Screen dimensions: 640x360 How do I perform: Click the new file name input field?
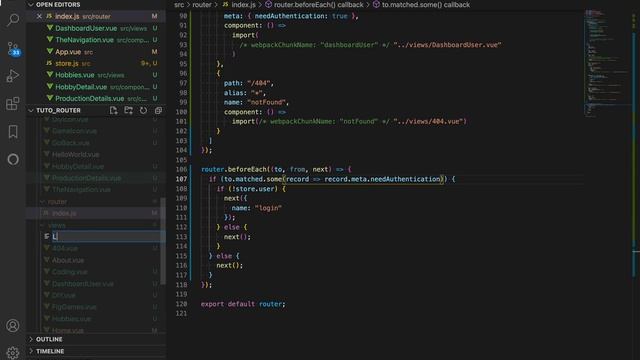point(107,236)
